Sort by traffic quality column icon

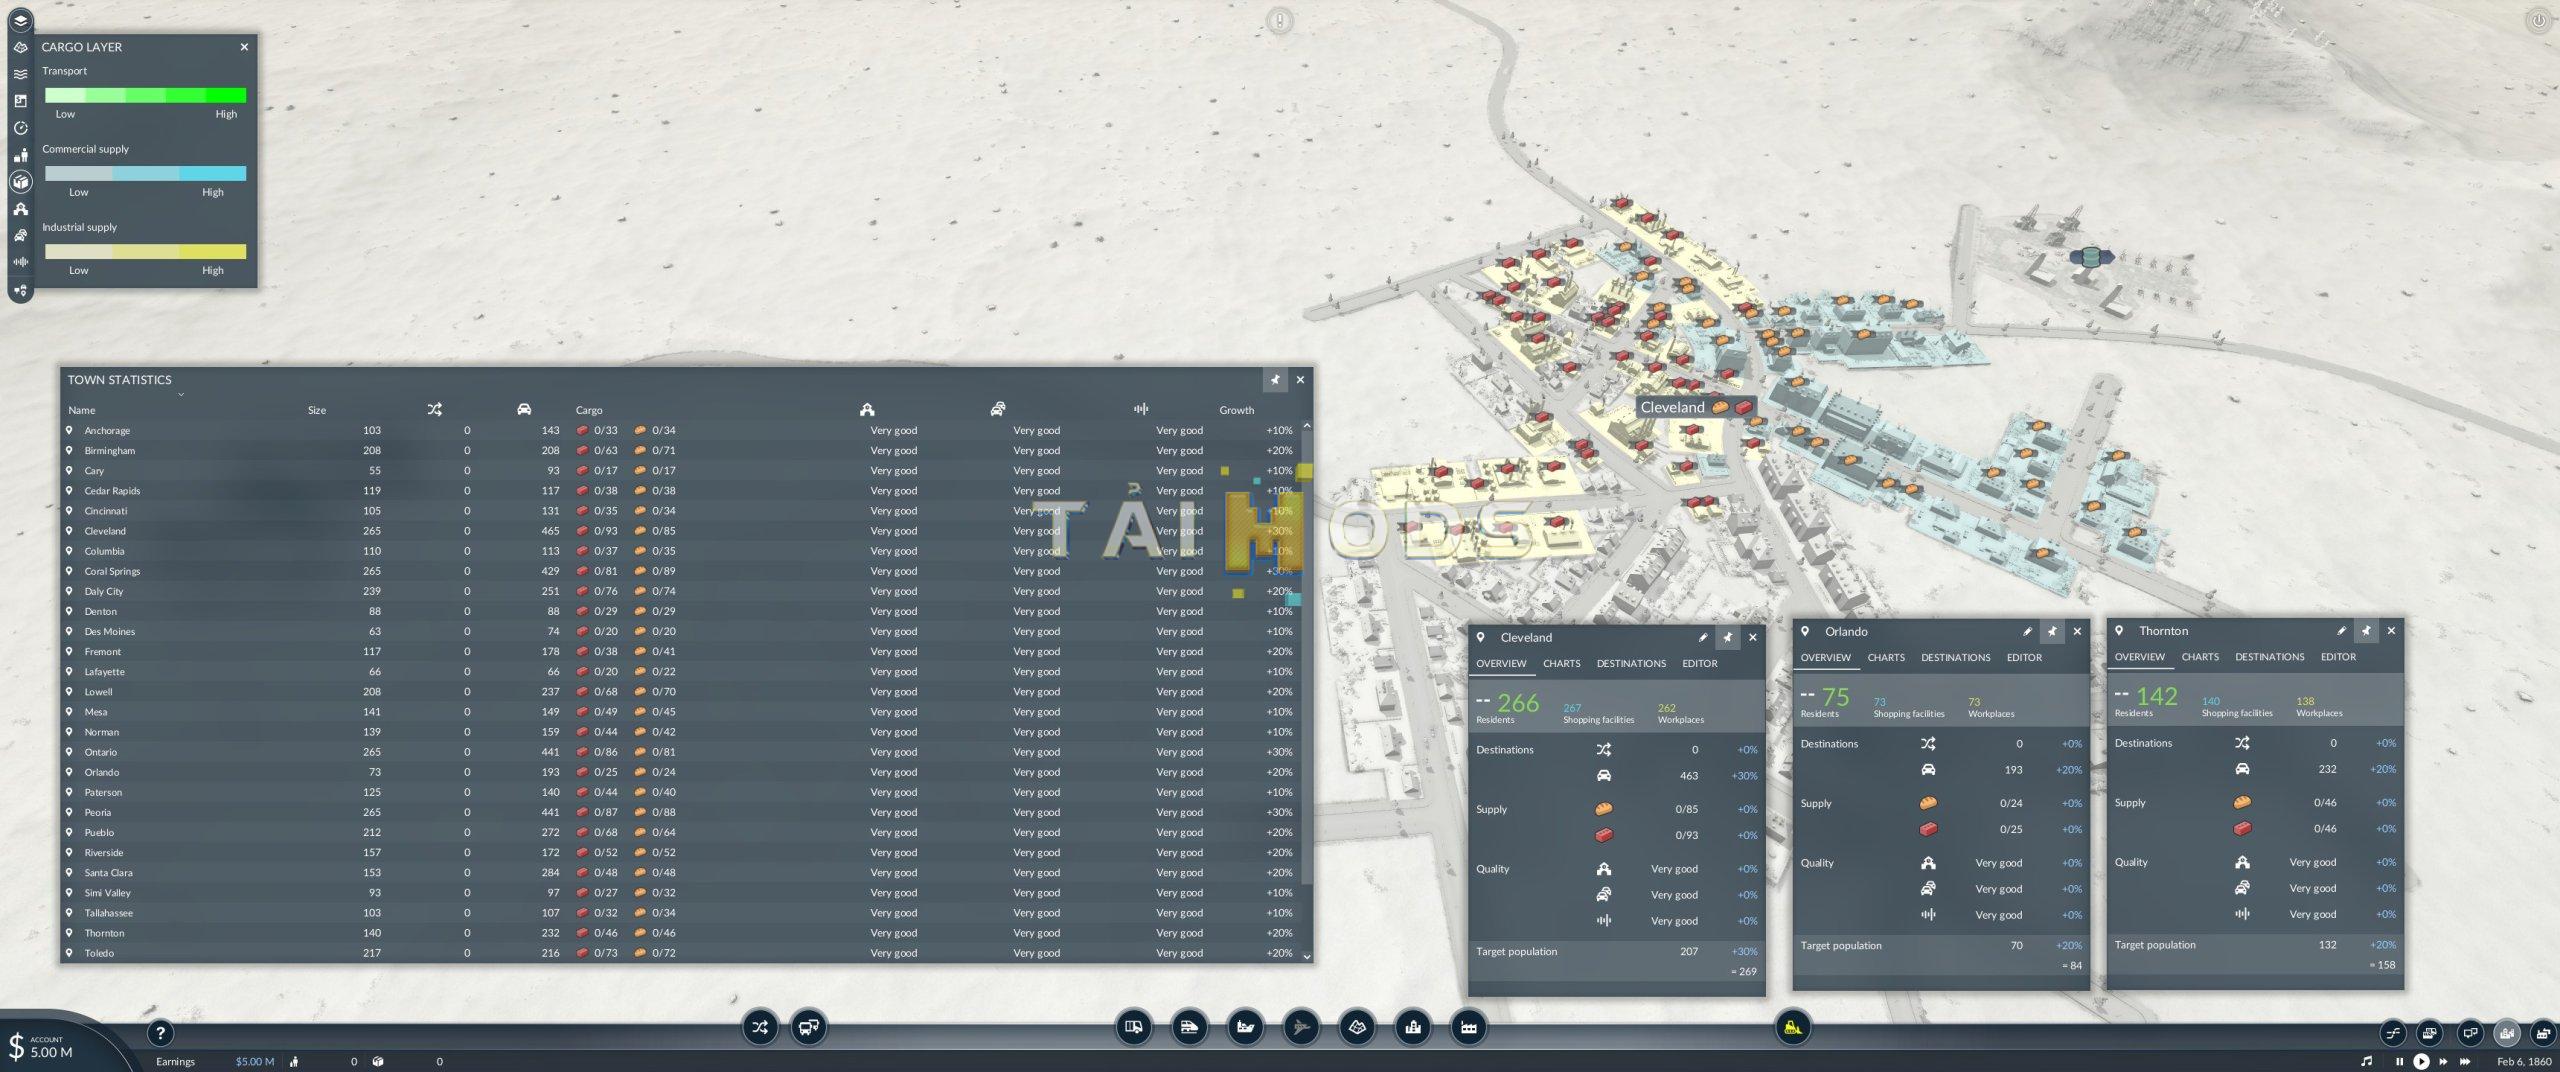point(997,409)
